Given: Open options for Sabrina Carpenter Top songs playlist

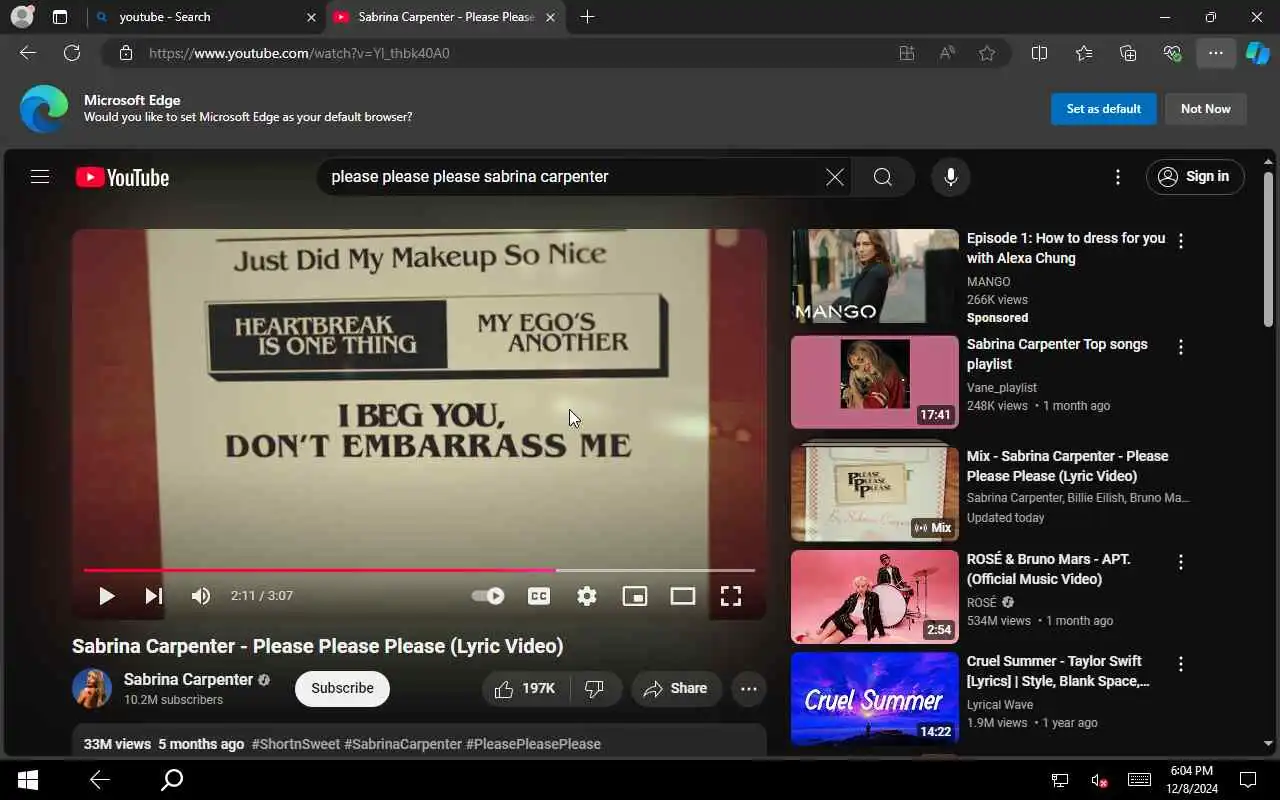Looking at the screenshot, I should pos(1181,347).
